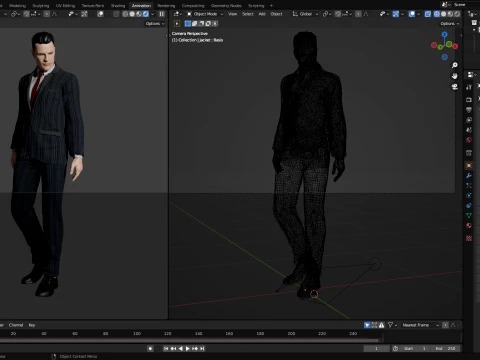The image size is (480, 360).
Task: Toggle proportional editing in right viewport
Action: coord(358,14)
